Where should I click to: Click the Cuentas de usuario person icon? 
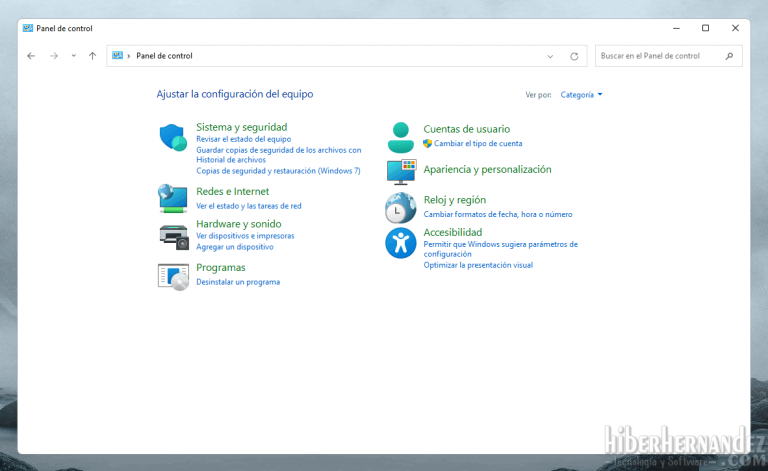[x=401, y=137]
